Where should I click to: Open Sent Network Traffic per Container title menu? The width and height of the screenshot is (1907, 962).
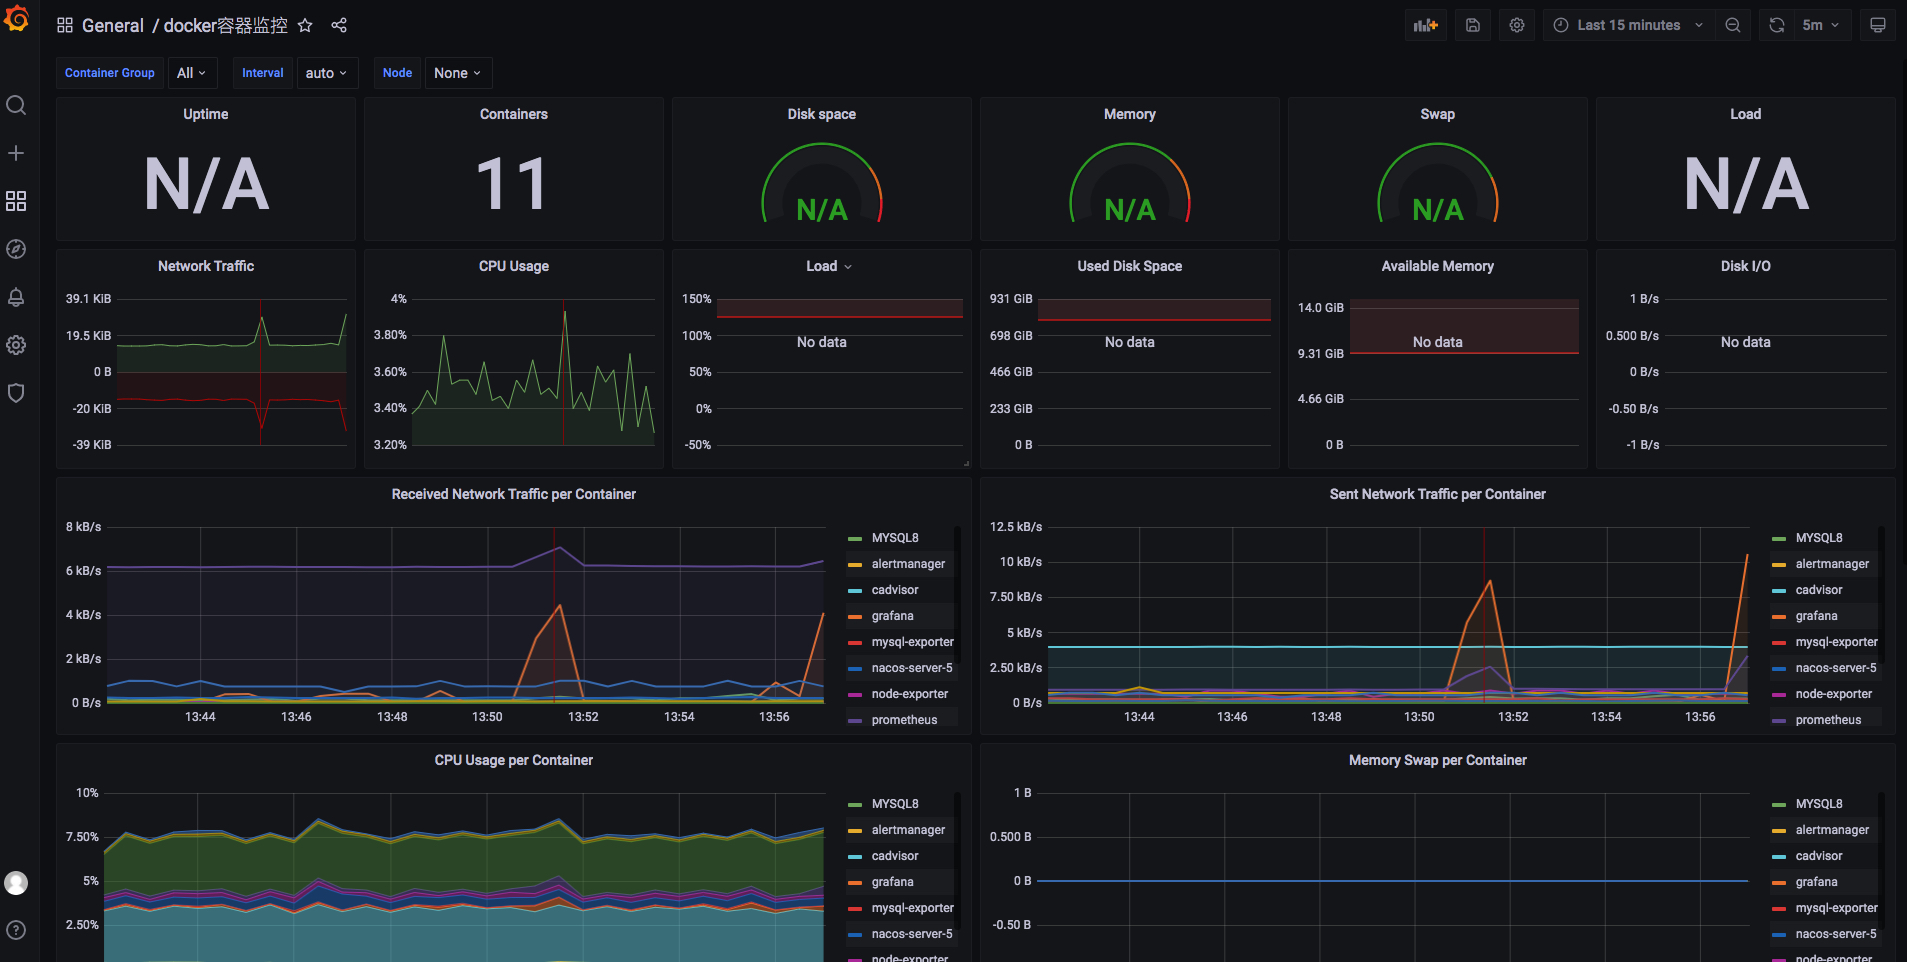click(x=1438, y=494)
